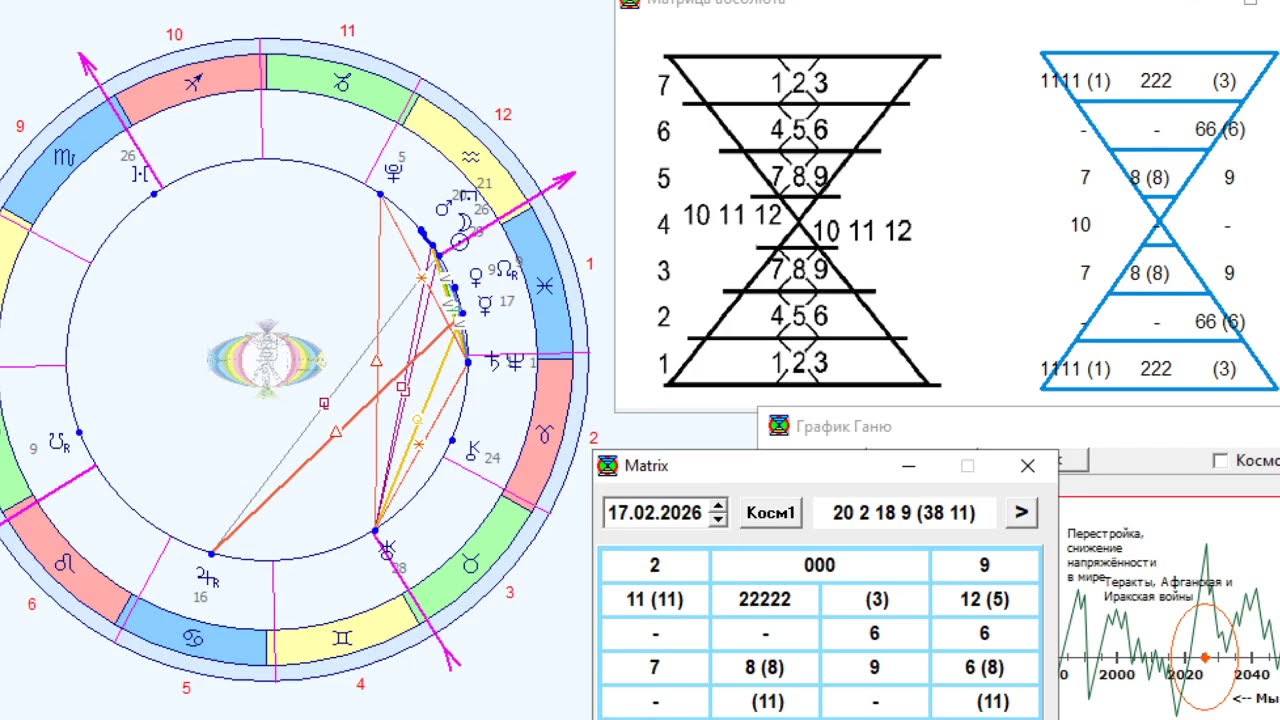Toggle the Косм checkbox in График Ганю
The height and width of the screenshot is (720, 1280).
(1220, 461)
